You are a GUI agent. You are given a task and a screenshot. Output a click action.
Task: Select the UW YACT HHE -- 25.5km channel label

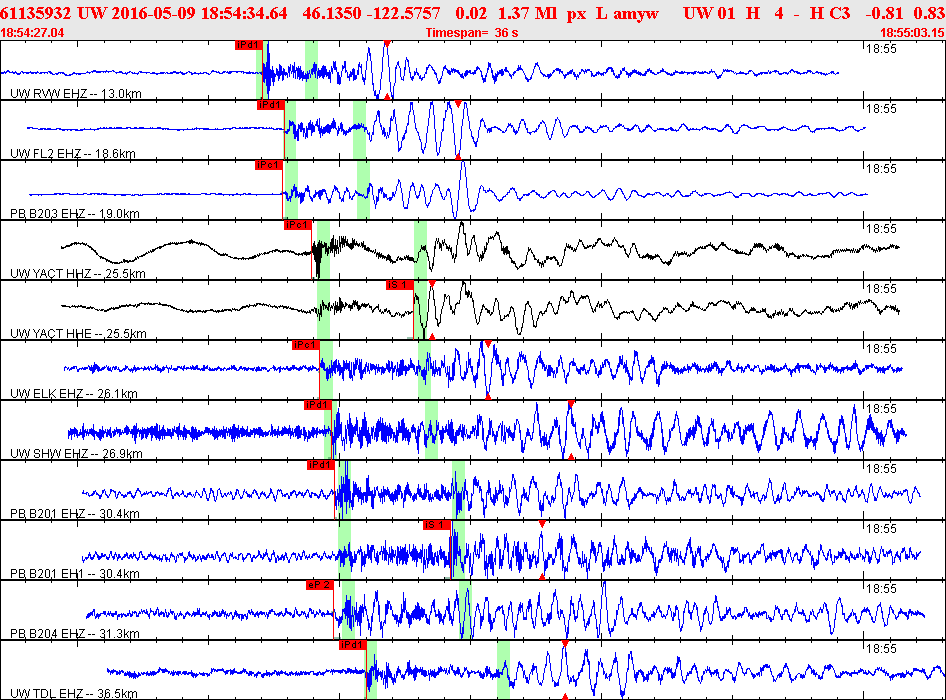[x=78, y=333]
